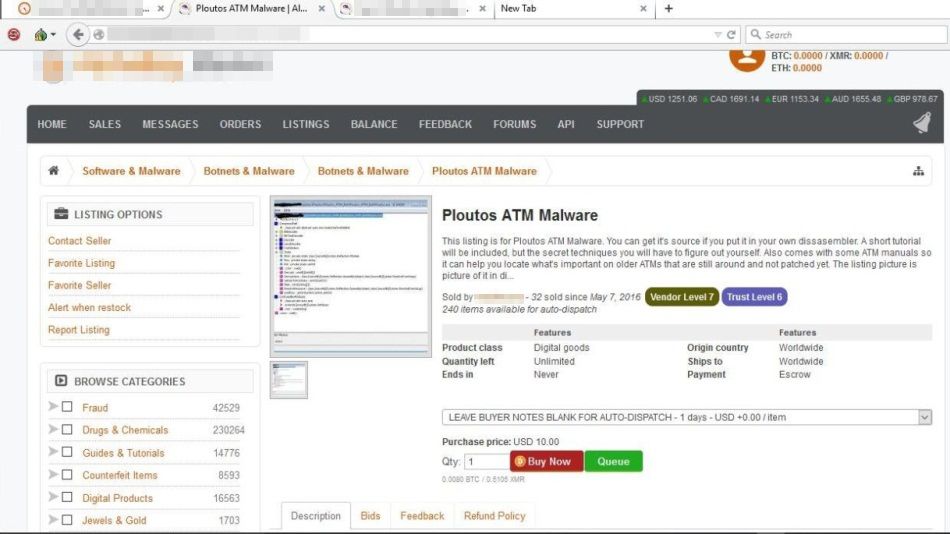950x534 pixels.
Task: Expand the Jewels & Gold category arrow
Action: tap(53, 520)
